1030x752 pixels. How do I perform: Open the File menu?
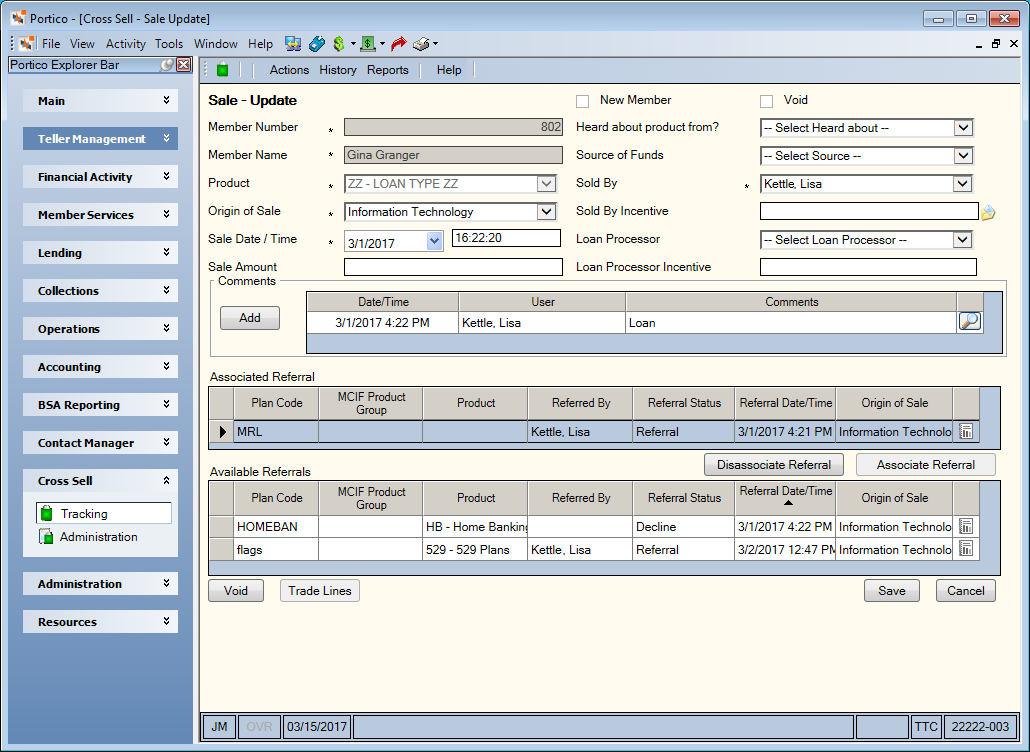tap(51, 44)
